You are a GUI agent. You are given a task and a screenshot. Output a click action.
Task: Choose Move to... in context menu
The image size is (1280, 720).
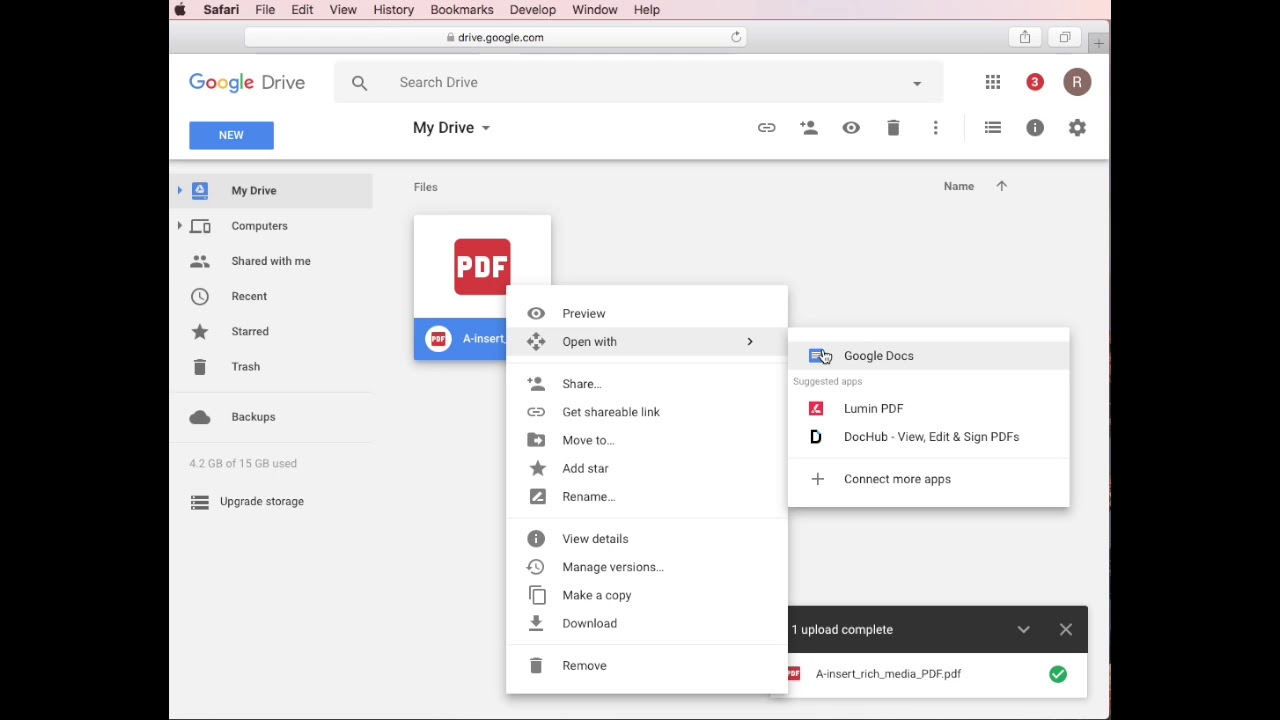click(x=647, y=440)
